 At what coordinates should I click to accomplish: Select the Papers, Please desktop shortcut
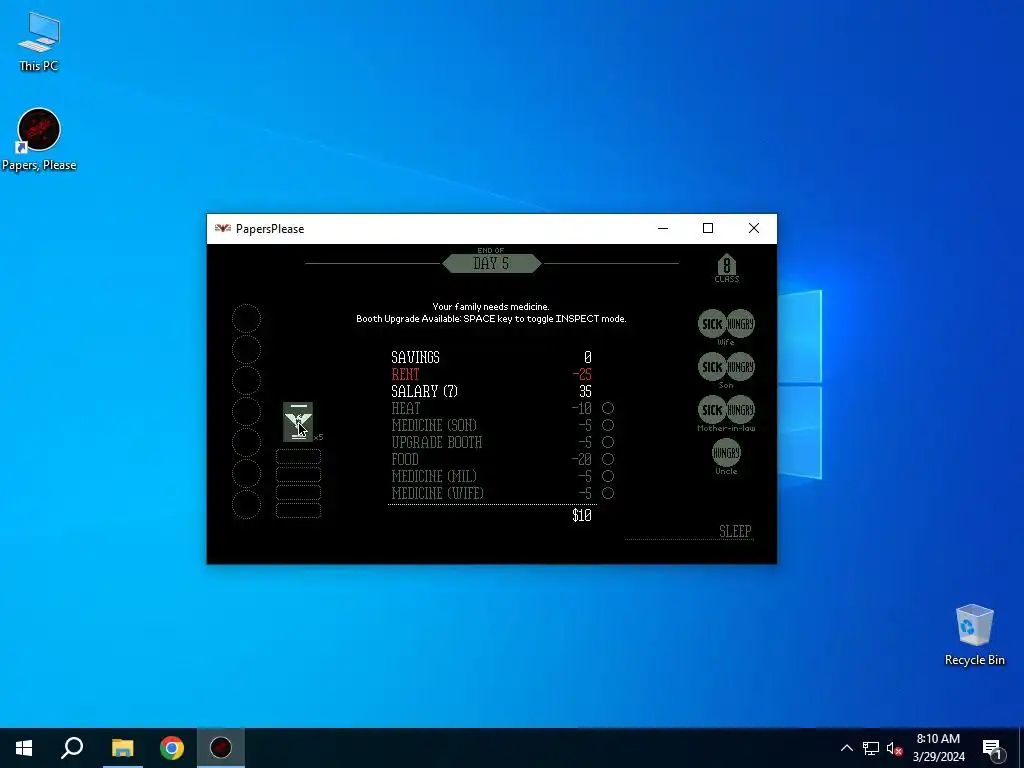tap(39, 140)
